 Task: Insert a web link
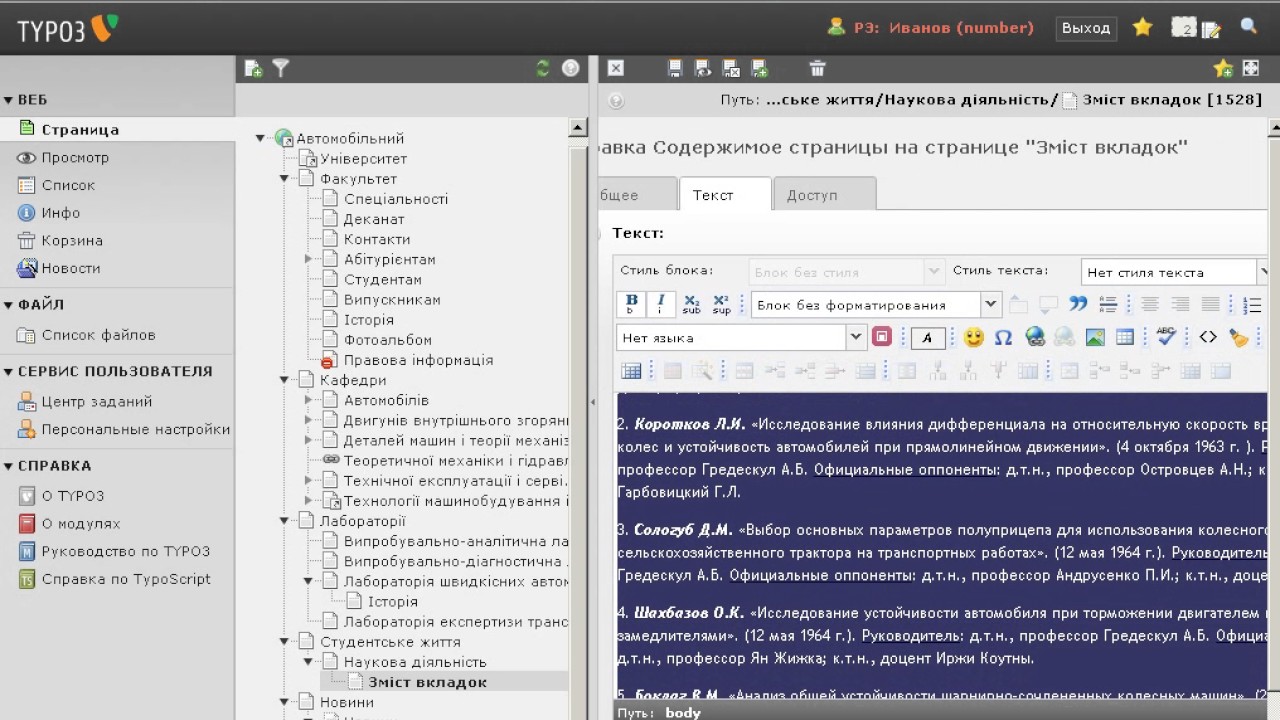tap(1035, 337)
